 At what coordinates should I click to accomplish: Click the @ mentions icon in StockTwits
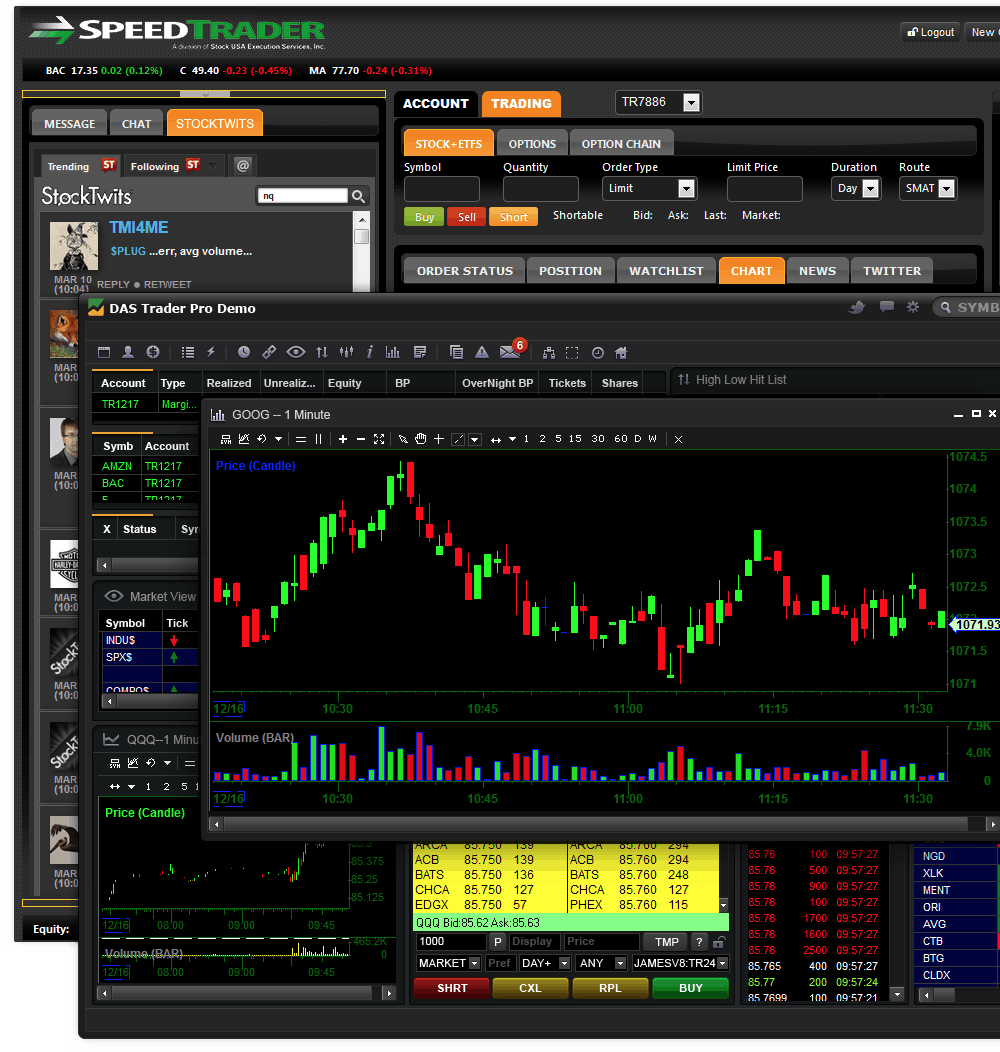[243, 166]
